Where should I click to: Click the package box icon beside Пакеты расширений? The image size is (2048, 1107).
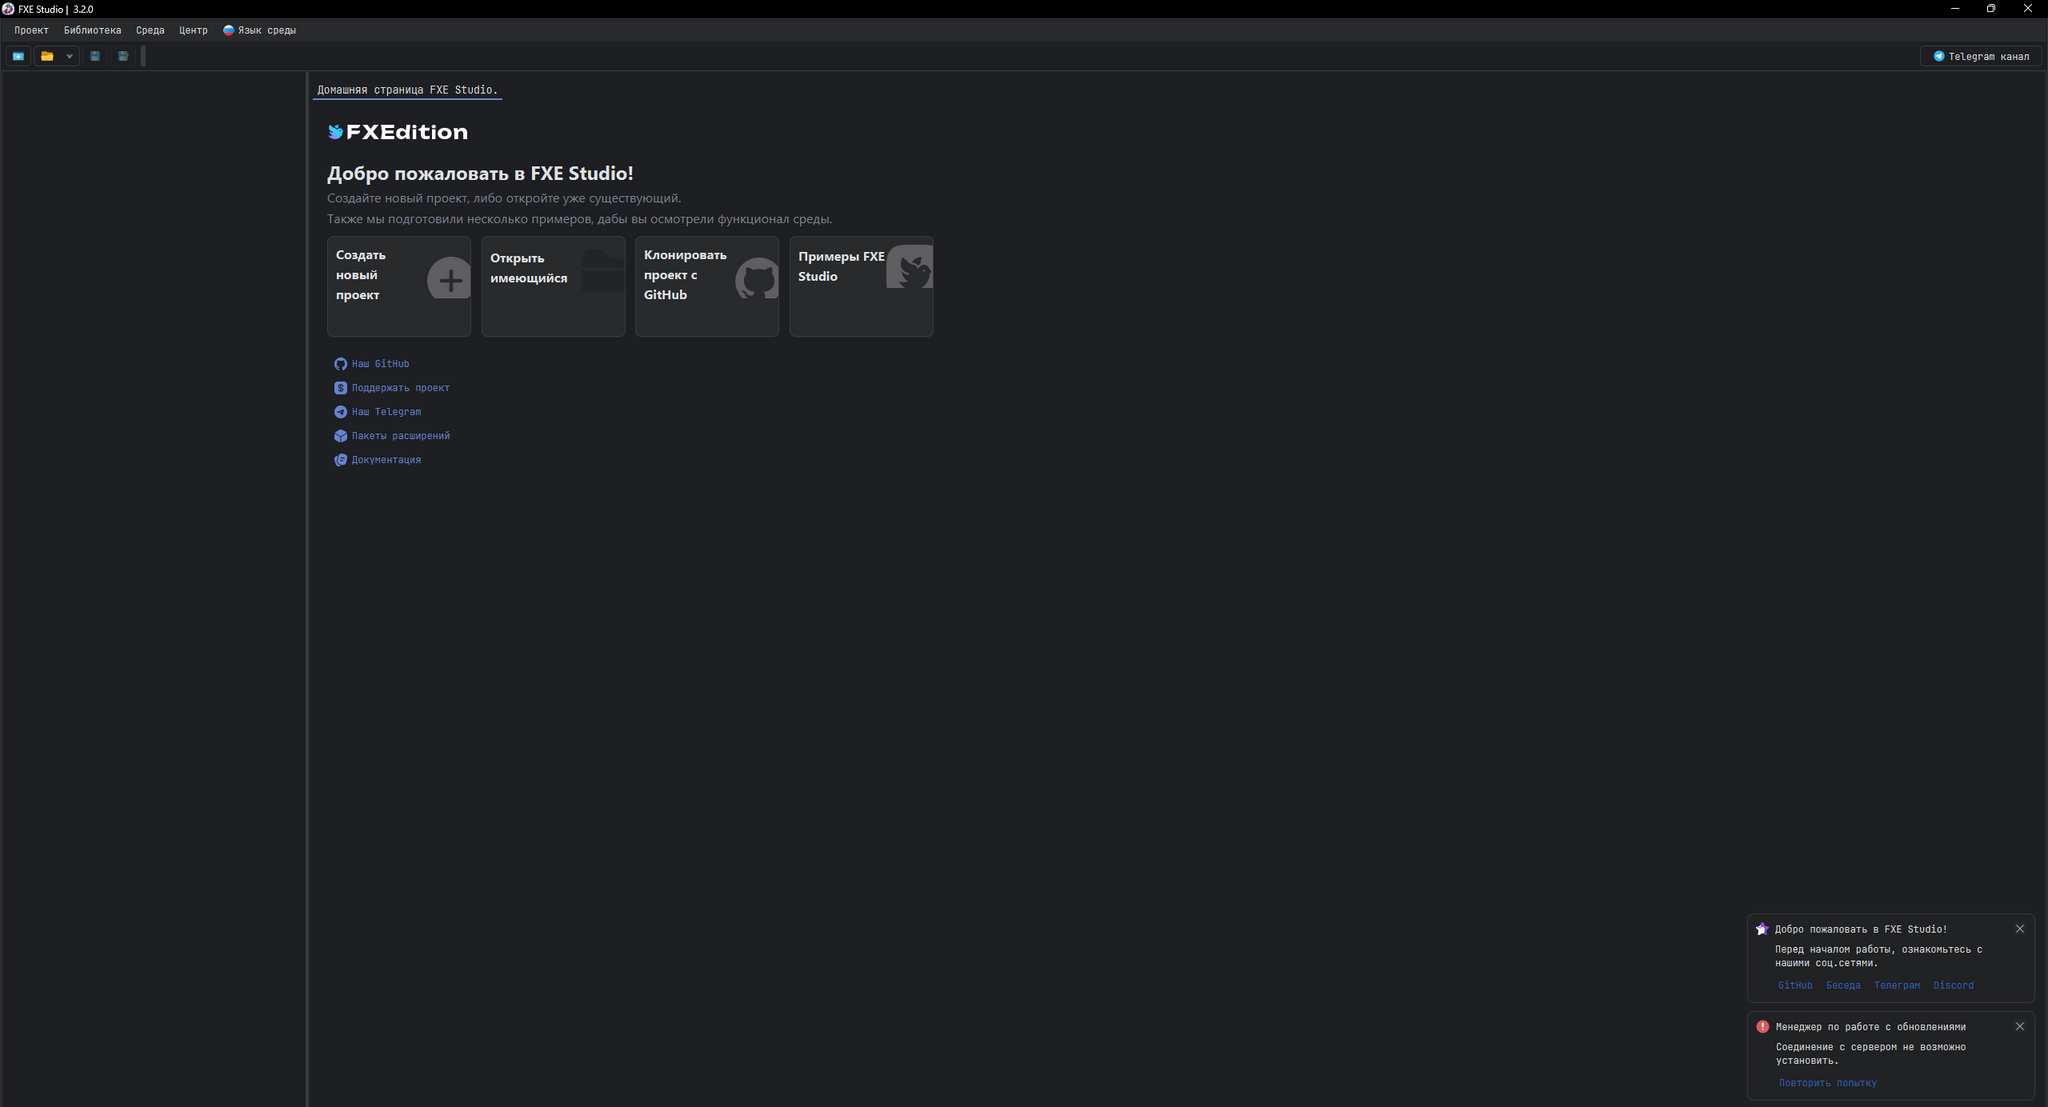[x=340, y=436]
